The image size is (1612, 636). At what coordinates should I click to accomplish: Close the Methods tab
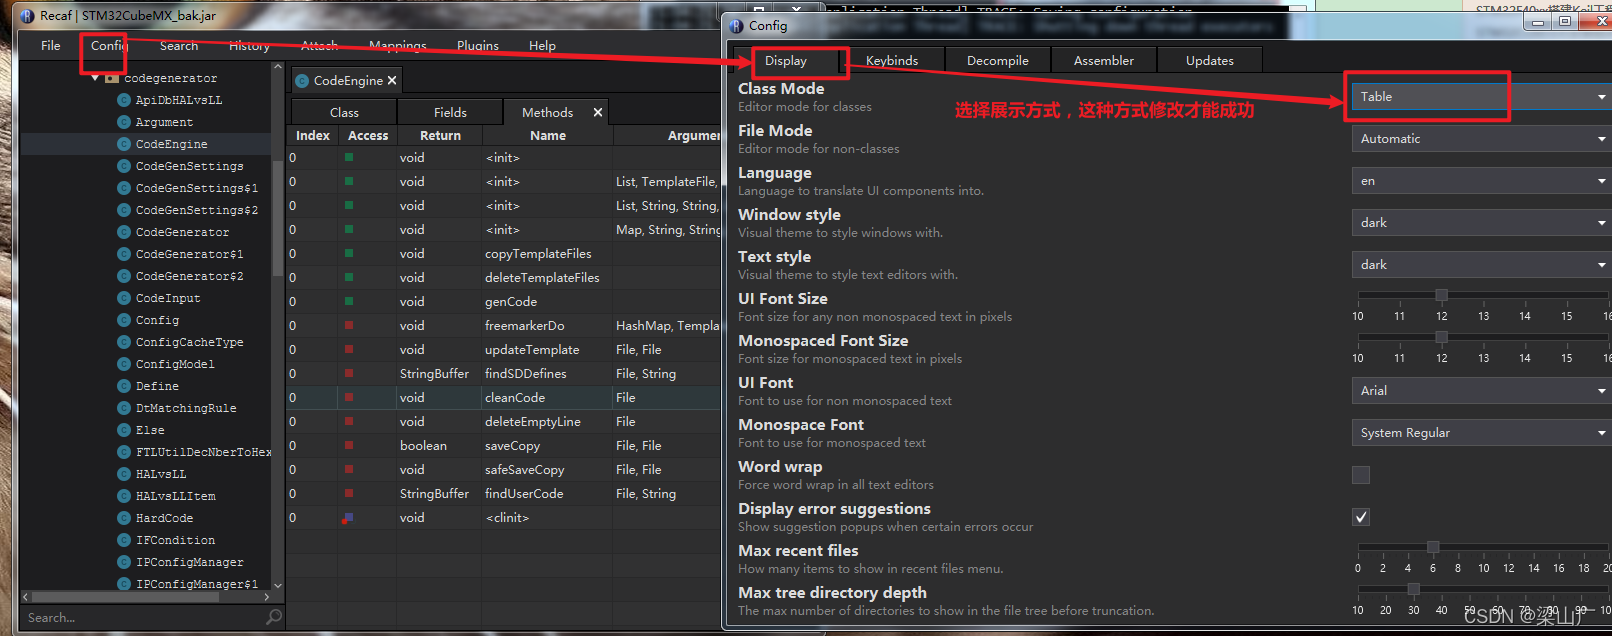pos(598,112)
